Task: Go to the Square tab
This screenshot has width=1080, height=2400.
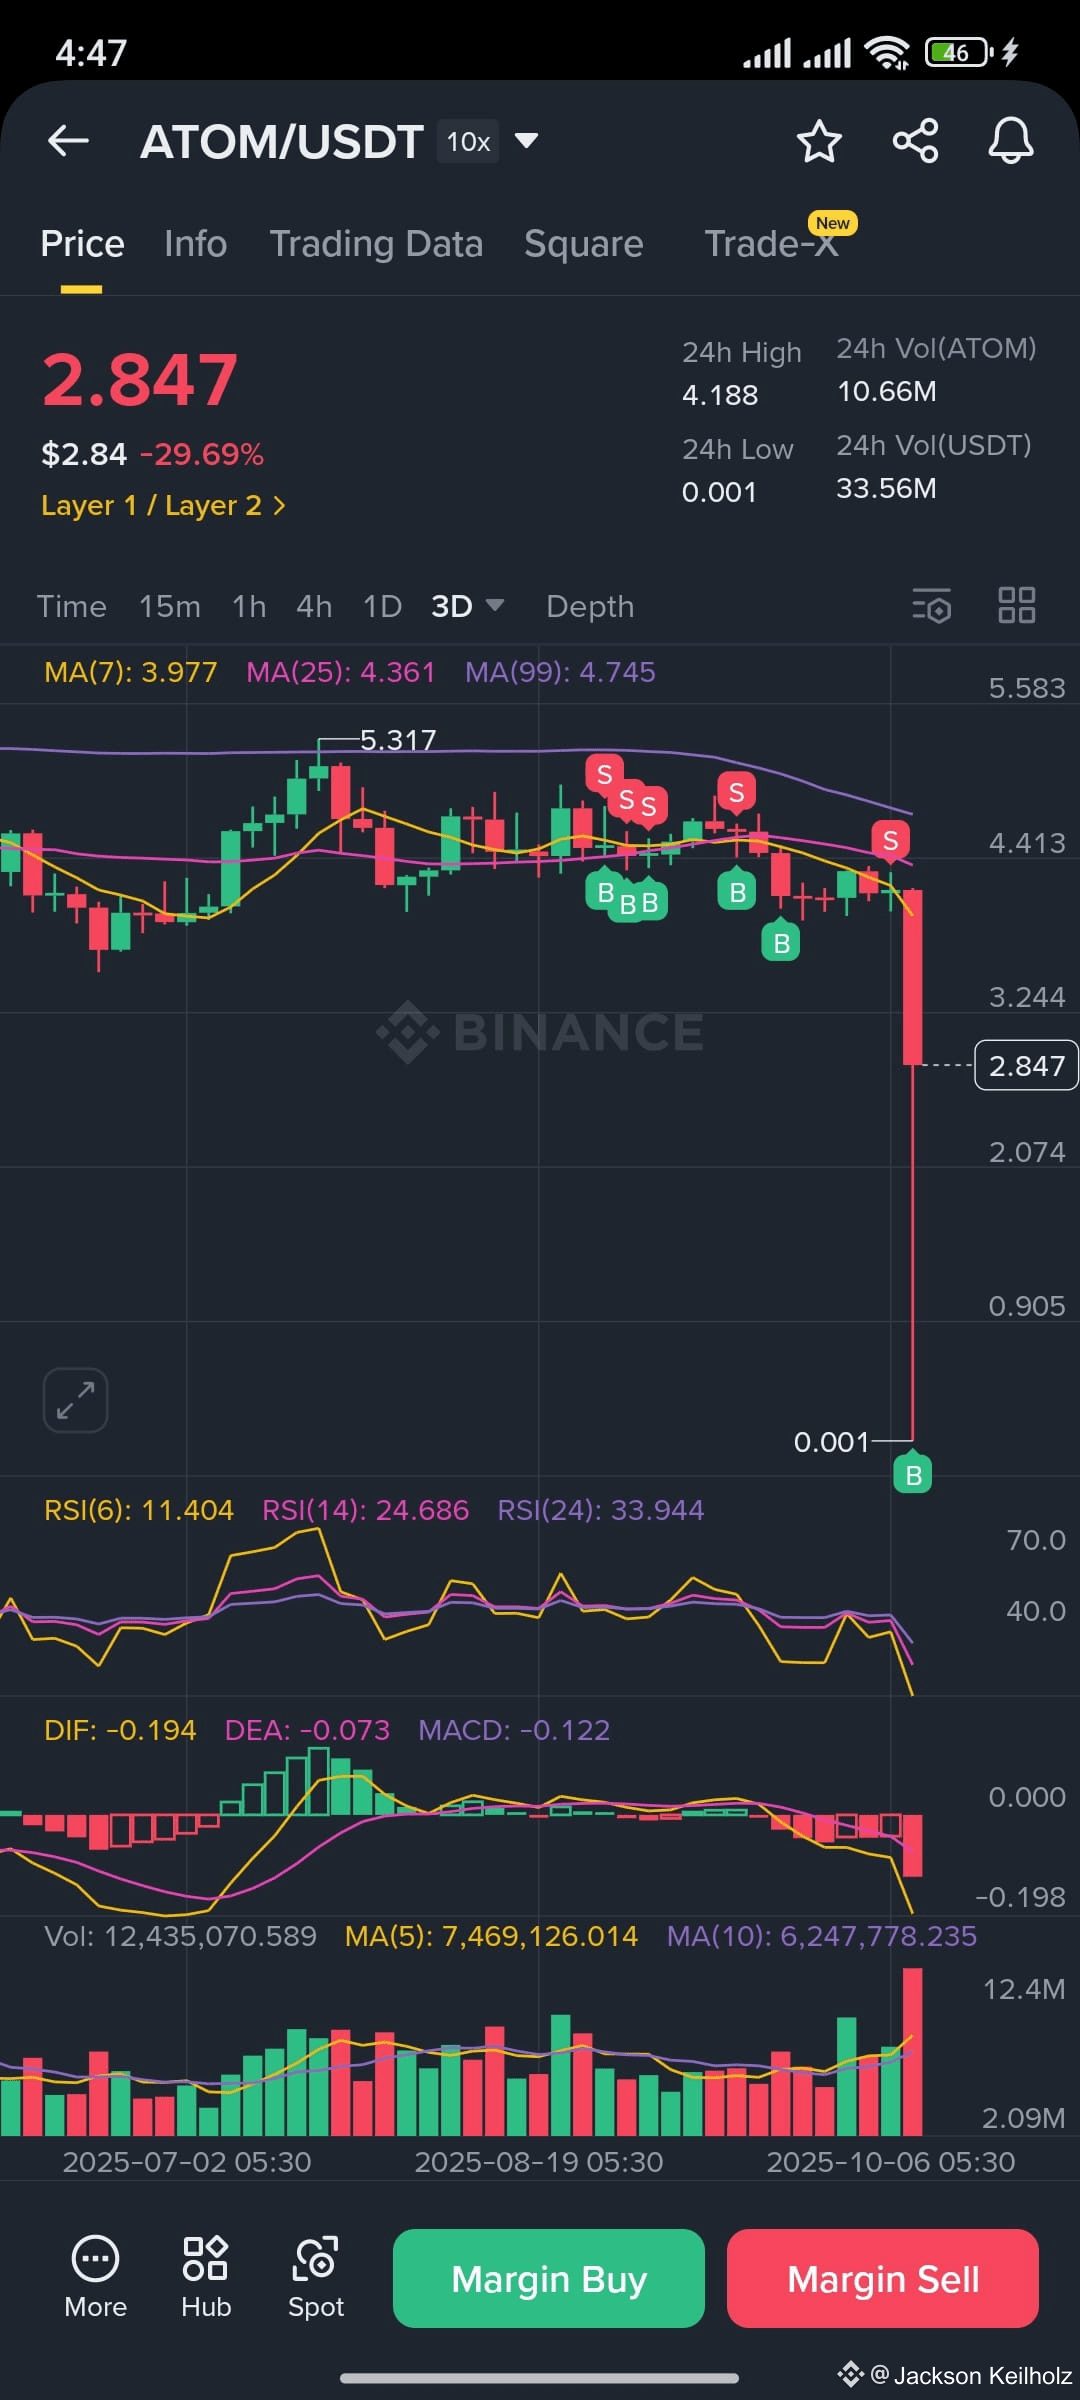Action: [584, 244]
